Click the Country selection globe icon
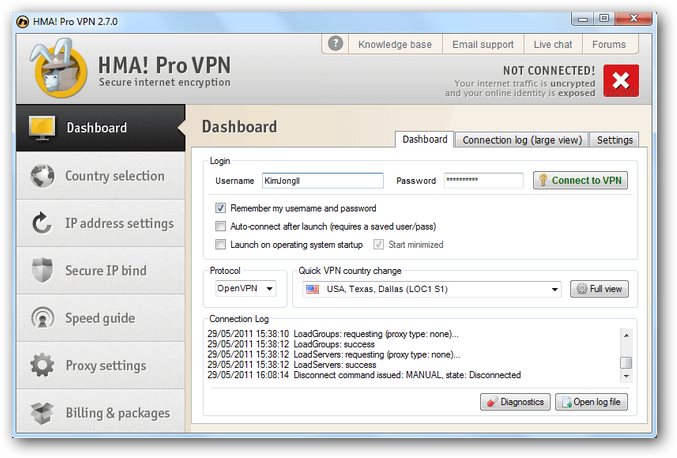677x458 pixels. coord(43,176)
